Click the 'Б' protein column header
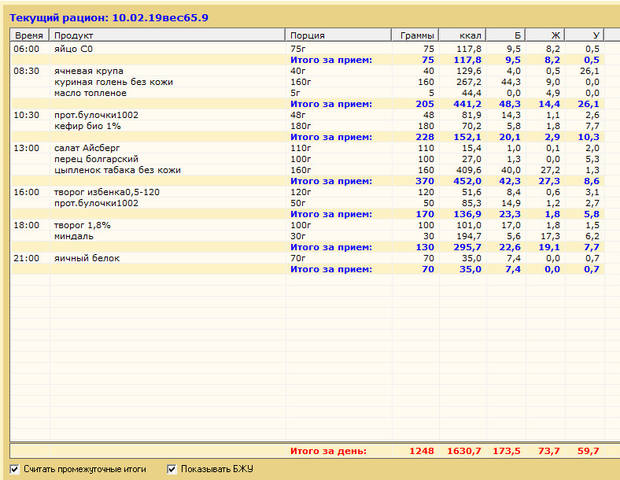 (x=506, y=35)
